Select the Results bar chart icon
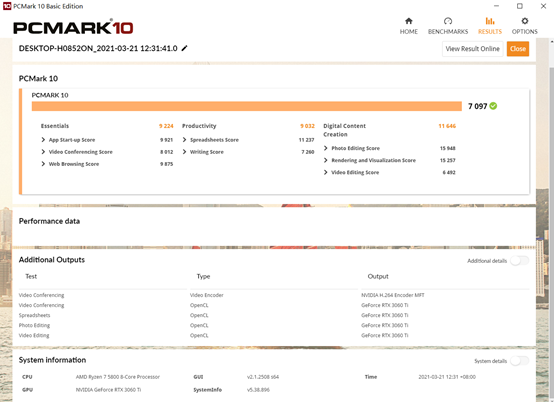This screenshot has height=402, width=554. [x=490, y=21]
